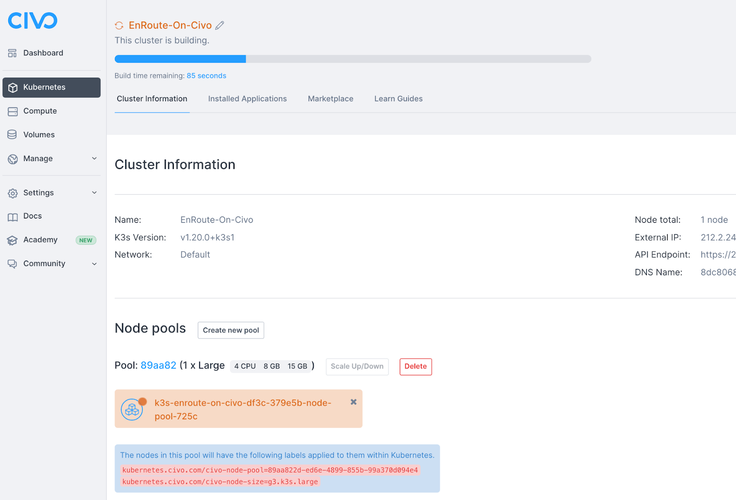The width and height of the screenshot is (736, 500).
Task: Click the 85 seconds remaining text
Action: coord(207,76)
